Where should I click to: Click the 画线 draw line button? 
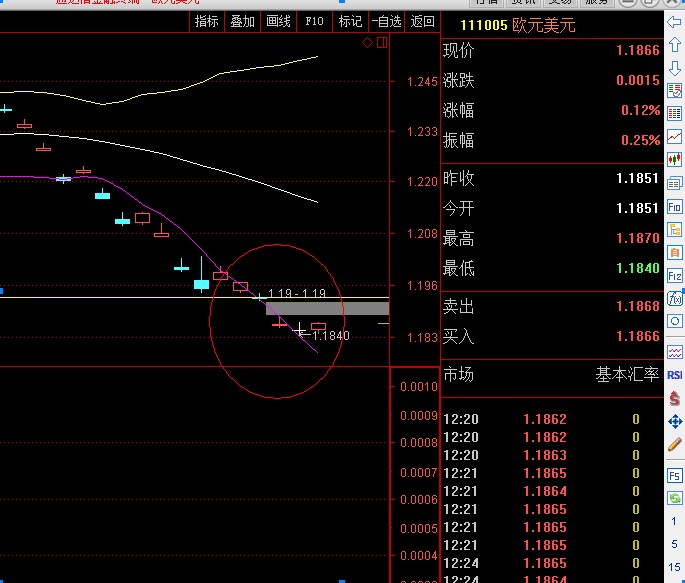[x=278, y=21]
